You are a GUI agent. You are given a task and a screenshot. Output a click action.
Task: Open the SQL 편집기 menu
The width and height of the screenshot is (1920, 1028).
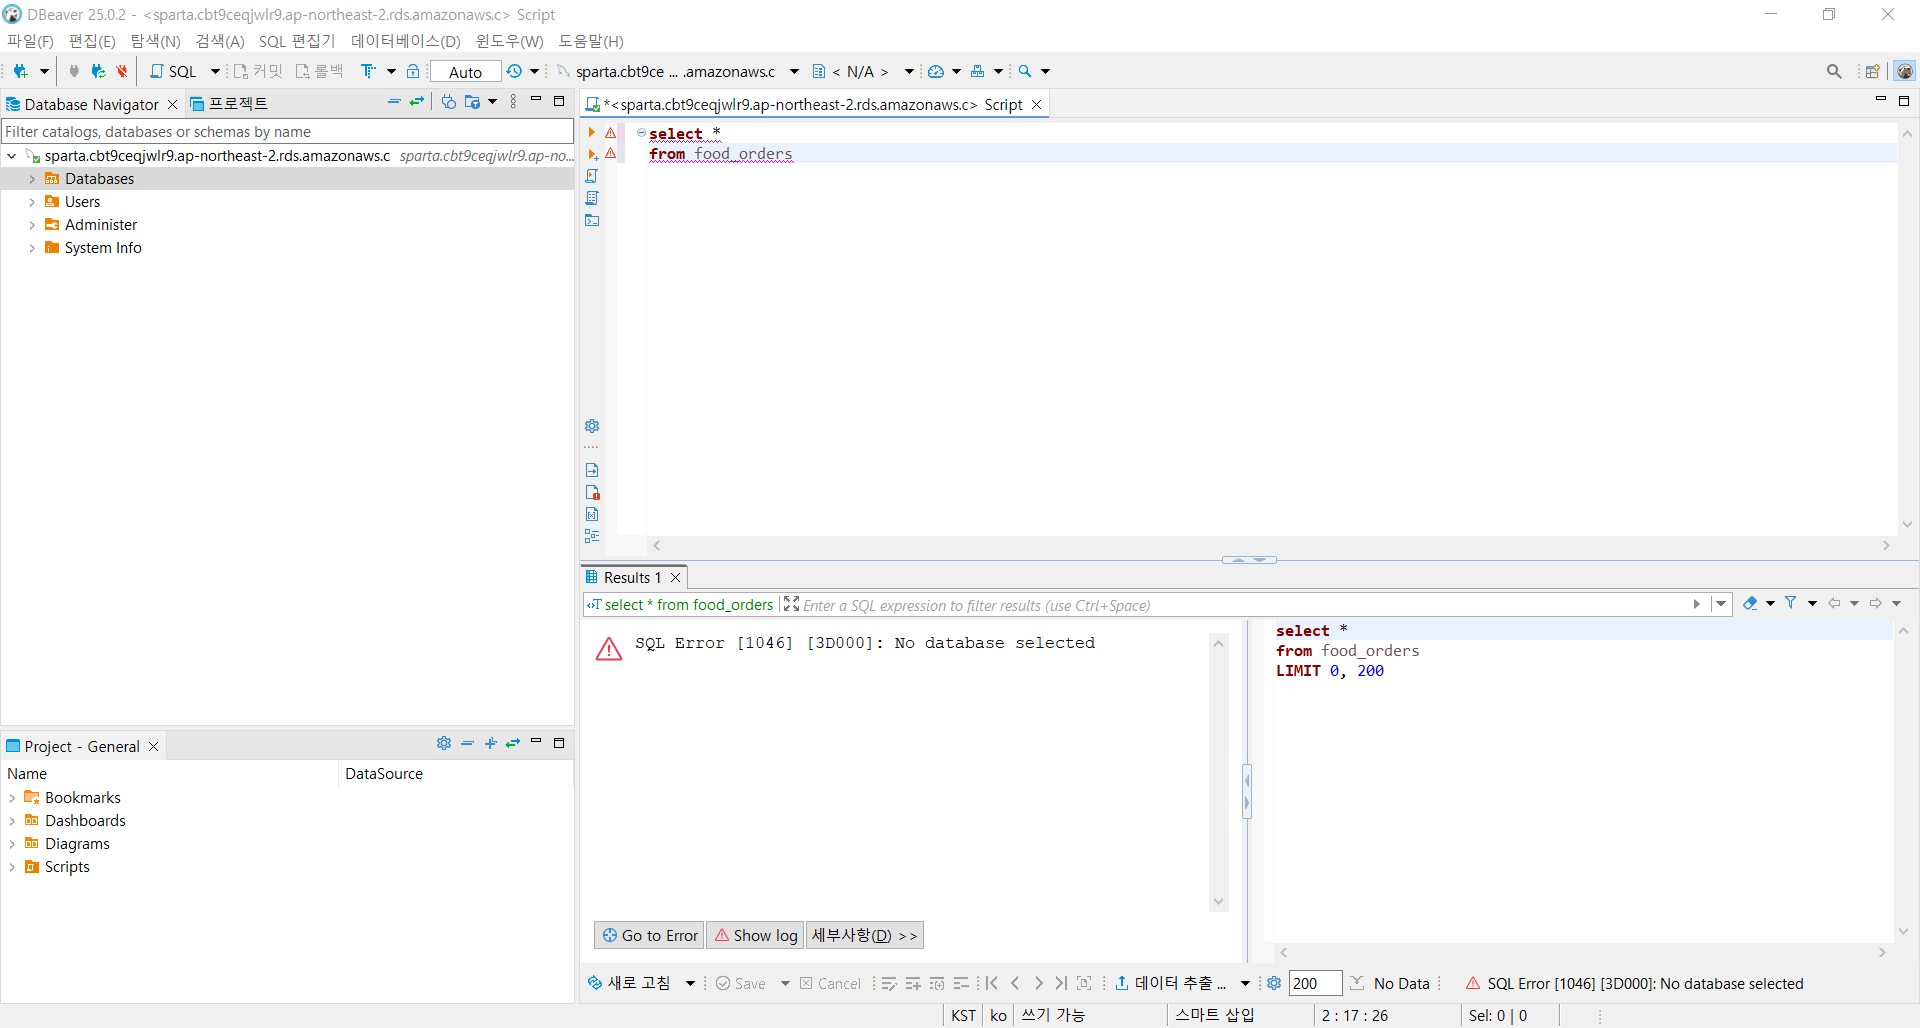297,41
